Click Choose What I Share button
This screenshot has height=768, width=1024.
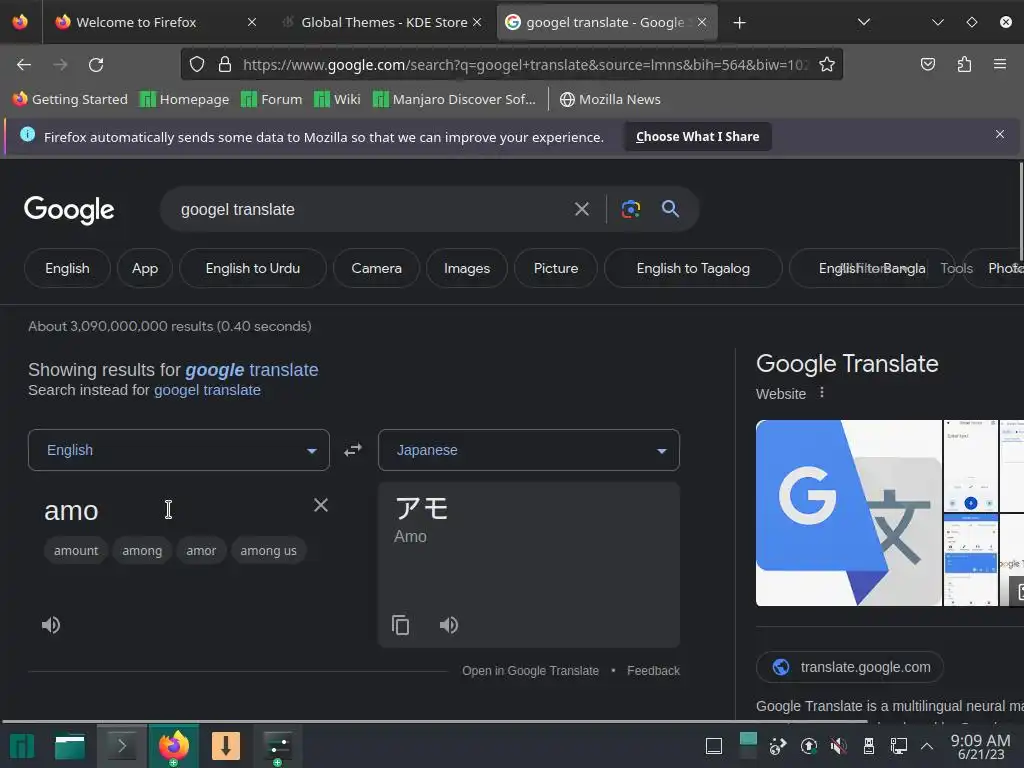pos(697,136)
